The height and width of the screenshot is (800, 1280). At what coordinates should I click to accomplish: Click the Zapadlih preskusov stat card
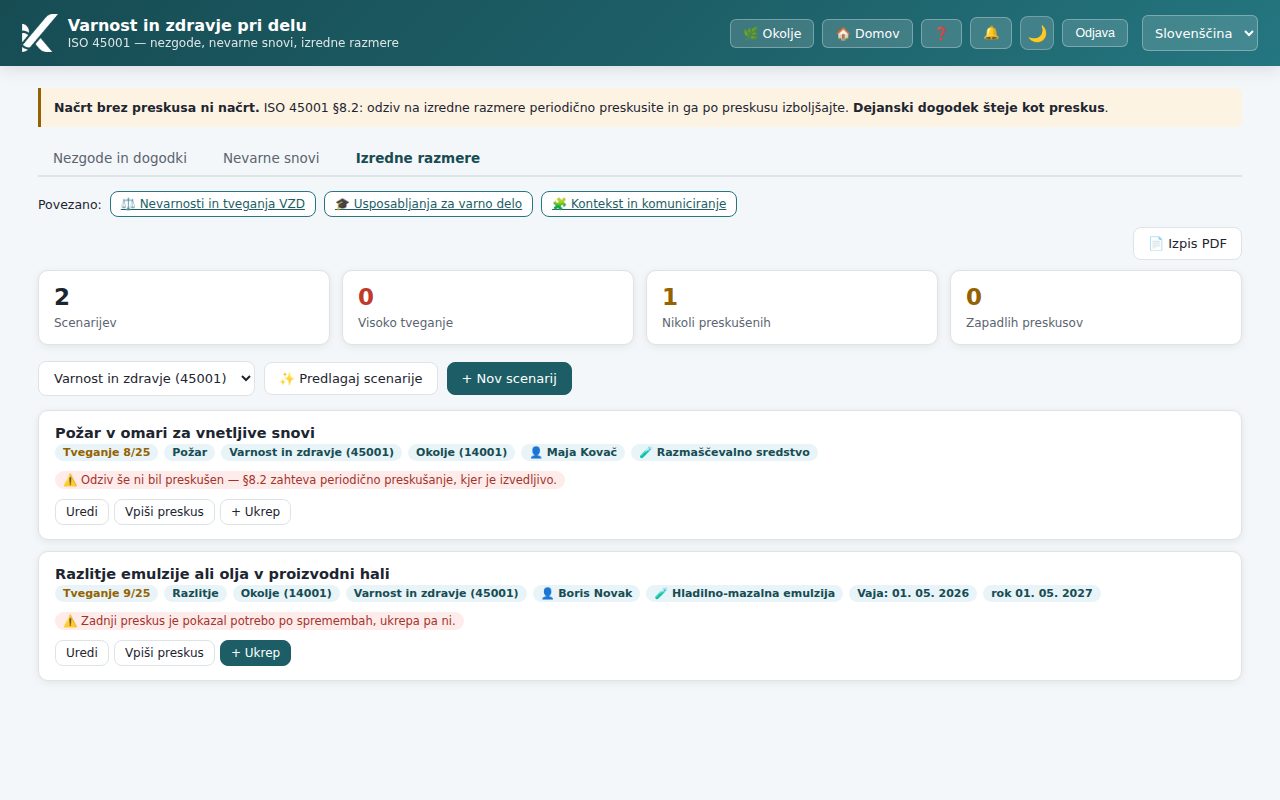tap(1096, 308)
